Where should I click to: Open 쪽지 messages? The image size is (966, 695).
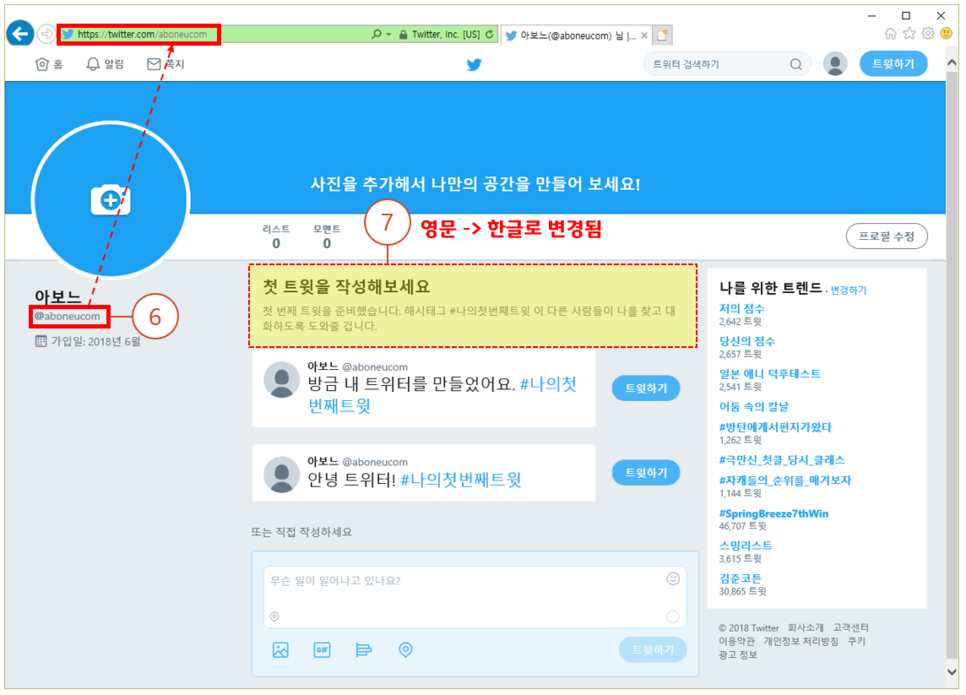pyautogui.click(x=165, y=64)
